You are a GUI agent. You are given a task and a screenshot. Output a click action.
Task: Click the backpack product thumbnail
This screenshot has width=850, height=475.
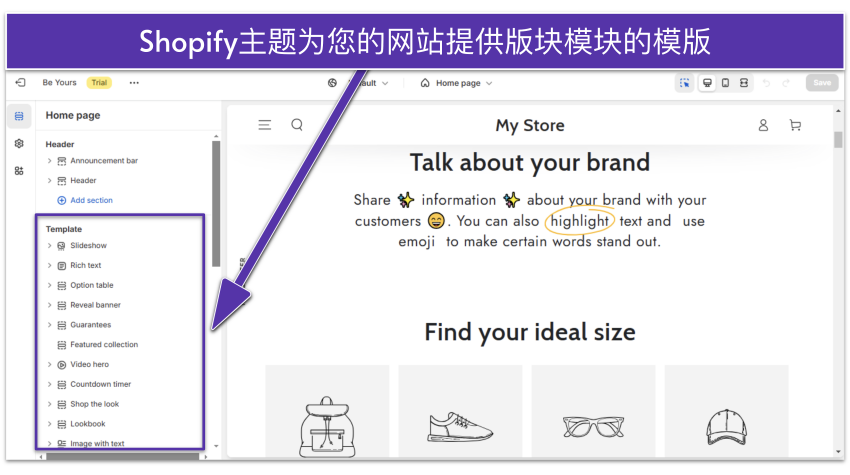coord(327,421)
